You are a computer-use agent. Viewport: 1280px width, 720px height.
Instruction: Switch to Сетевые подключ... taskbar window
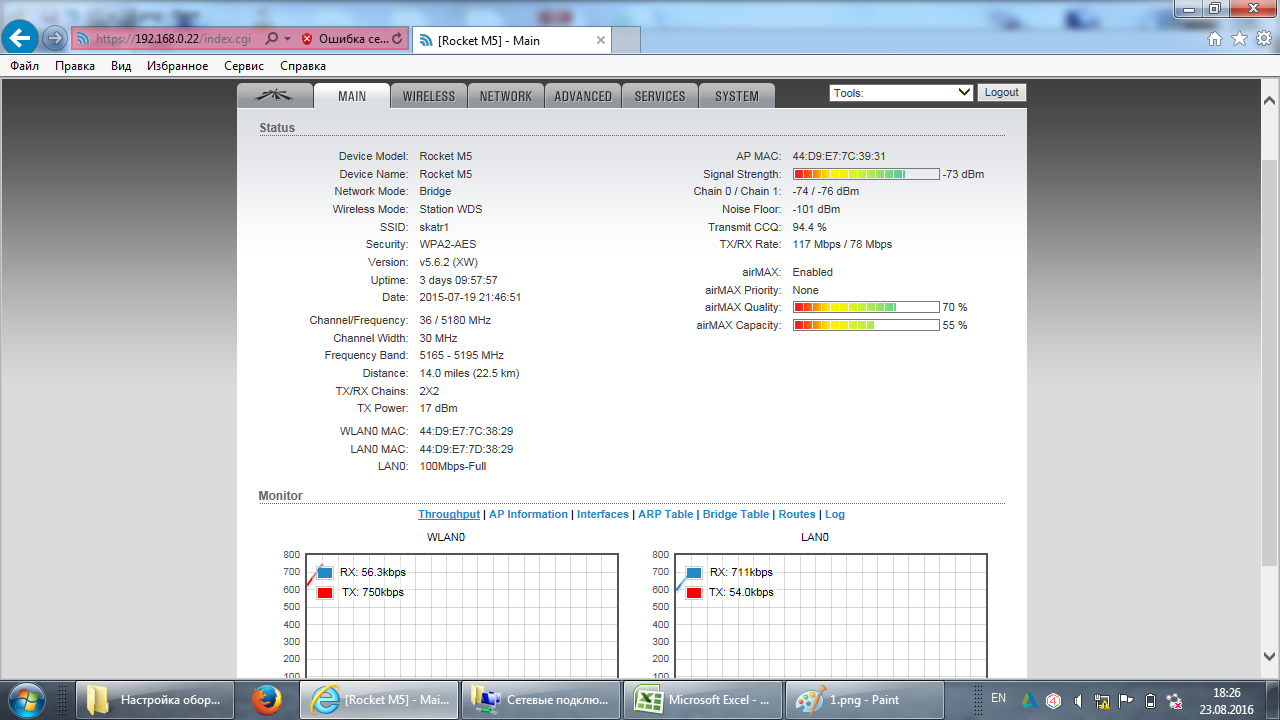tap(541, 700)
